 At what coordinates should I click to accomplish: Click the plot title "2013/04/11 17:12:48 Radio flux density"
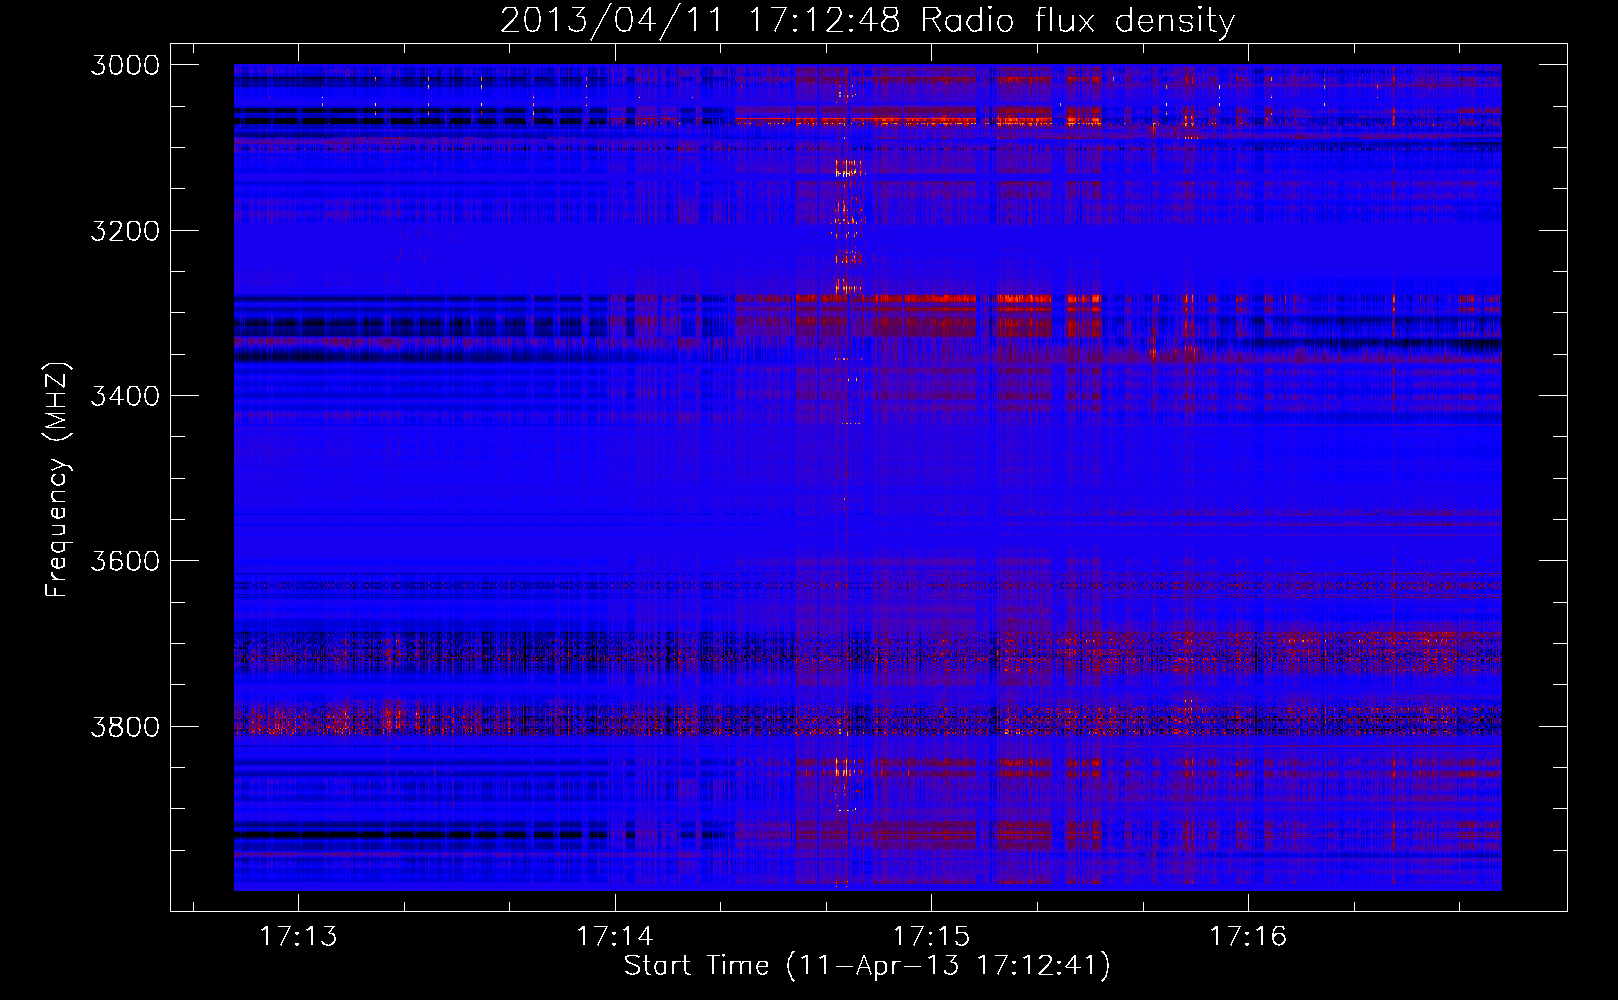[x=867, y=20]
